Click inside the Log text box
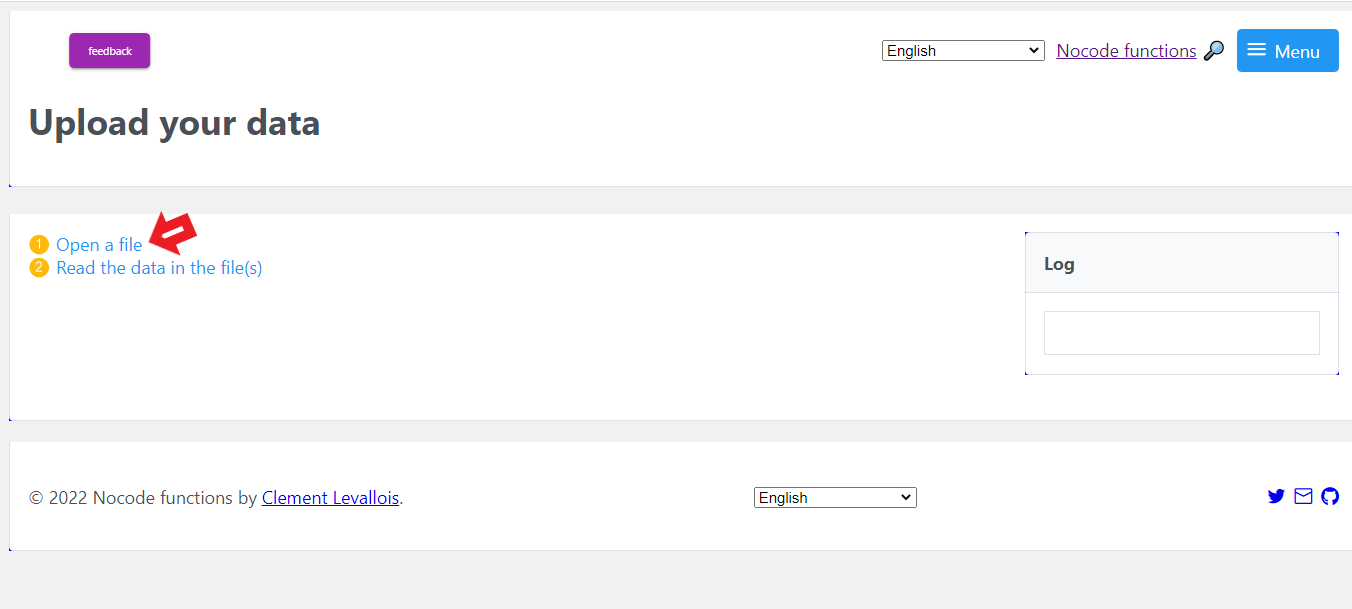This screenshot has width=1352, height=609. (1181, 333)
